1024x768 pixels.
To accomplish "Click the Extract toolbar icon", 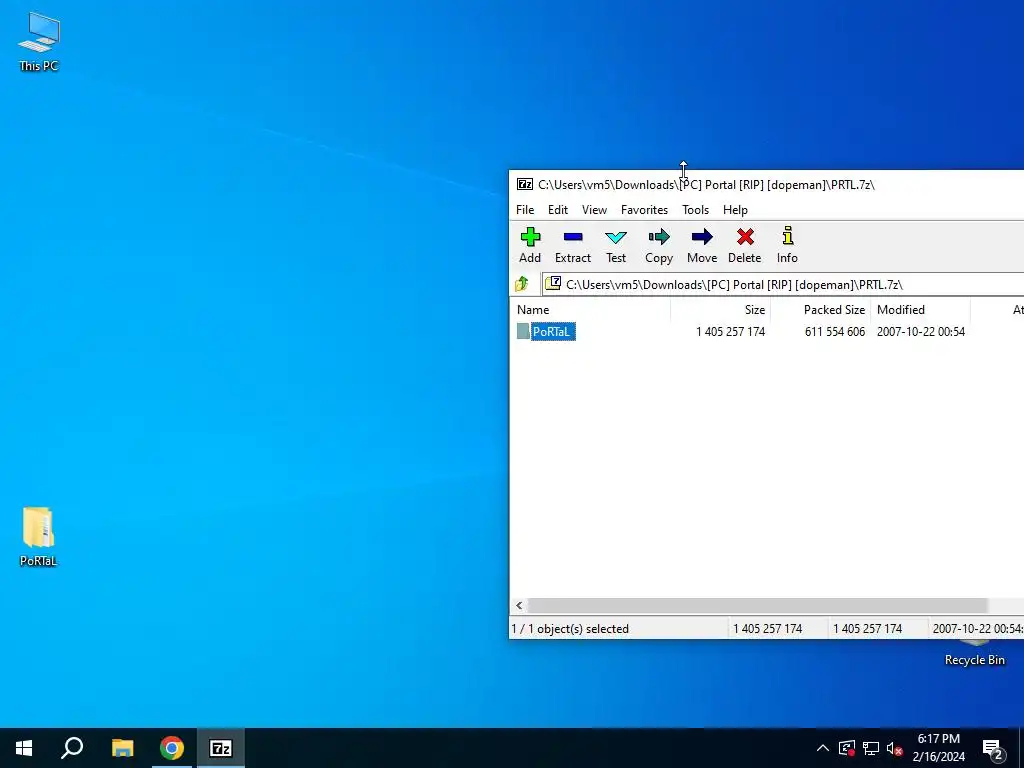I will [573, 246].
